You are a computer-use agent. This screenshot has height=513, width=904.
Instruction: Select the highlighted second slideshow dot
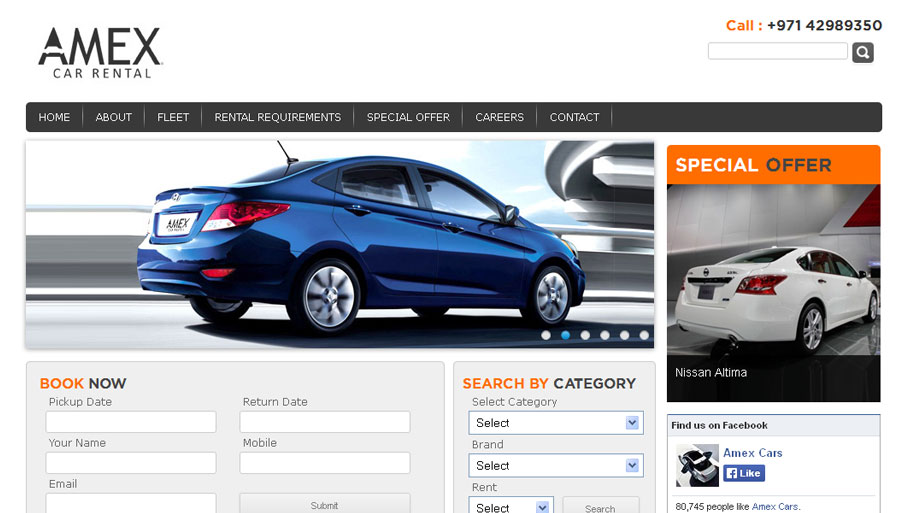click(x=566, y=335)
